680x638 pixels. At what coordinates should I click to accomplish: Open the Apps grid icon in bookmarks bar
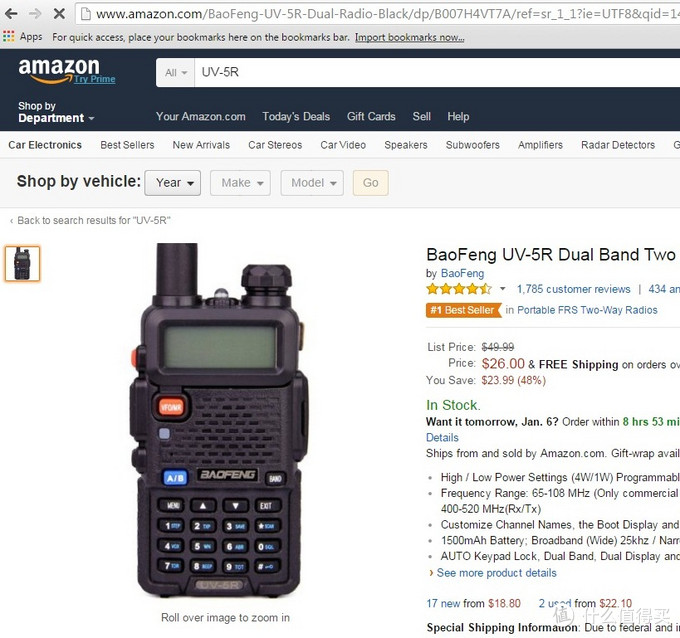(8, 36)
